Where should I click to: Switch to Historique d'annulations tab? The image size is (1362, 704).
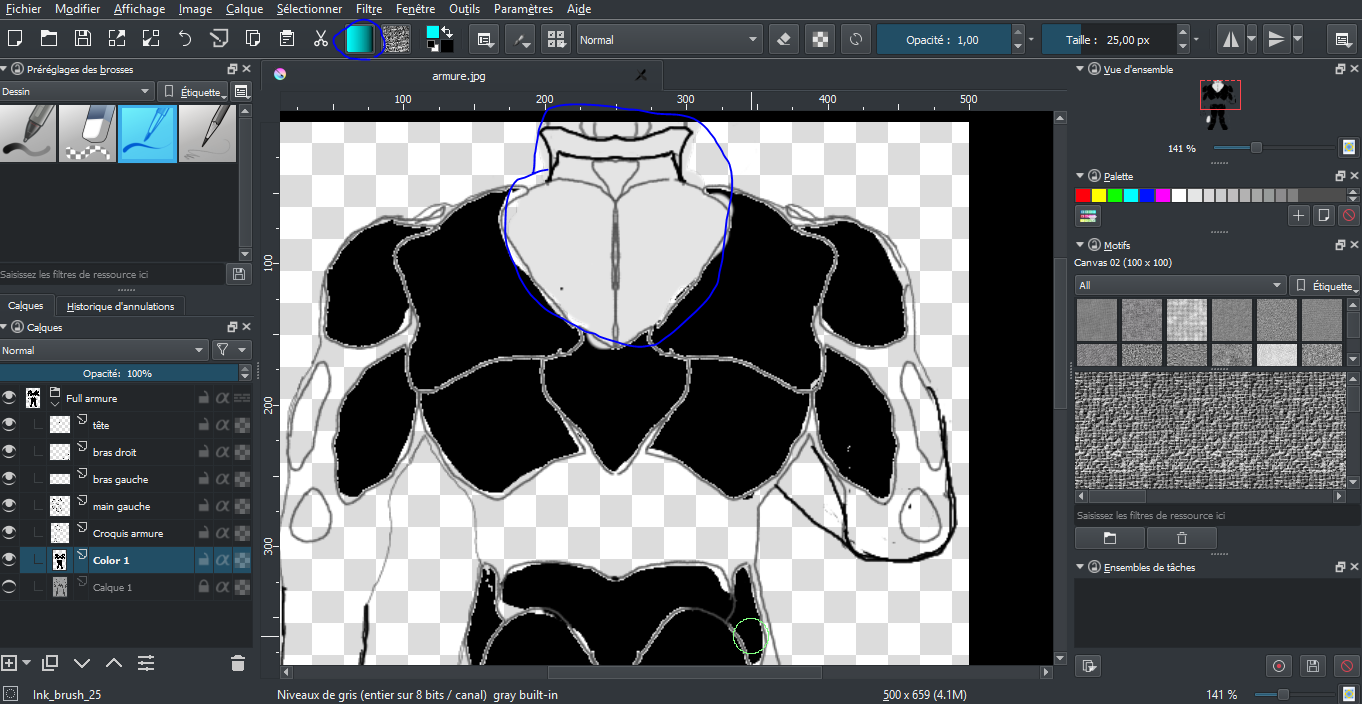[x=120, y=306]
